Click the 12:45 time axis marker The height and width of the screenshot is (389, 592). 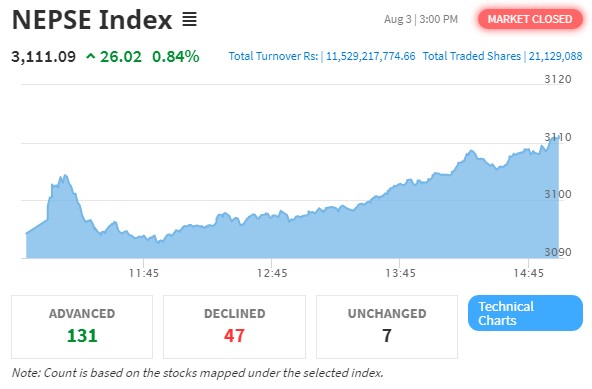pyautogui.click(x=272, y=273)
